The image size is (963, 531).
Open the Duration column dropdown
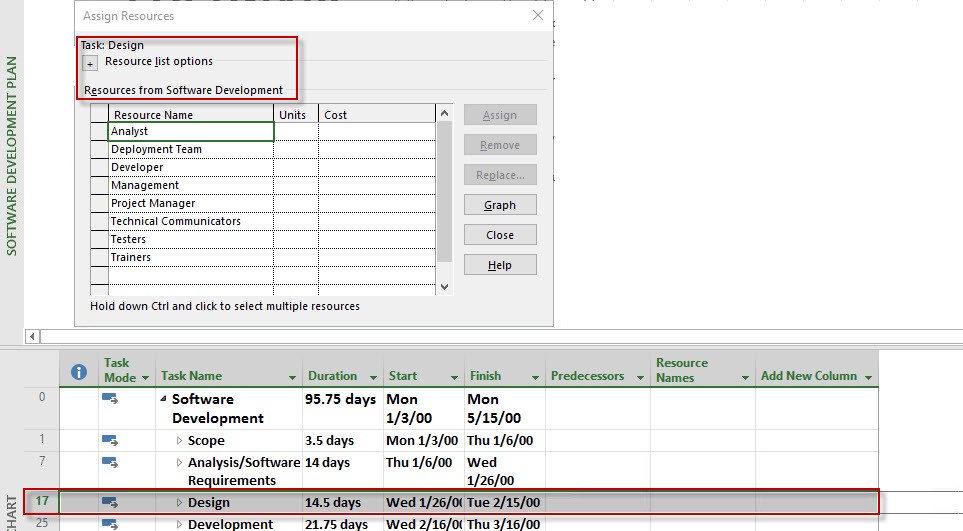coord(373,378)
